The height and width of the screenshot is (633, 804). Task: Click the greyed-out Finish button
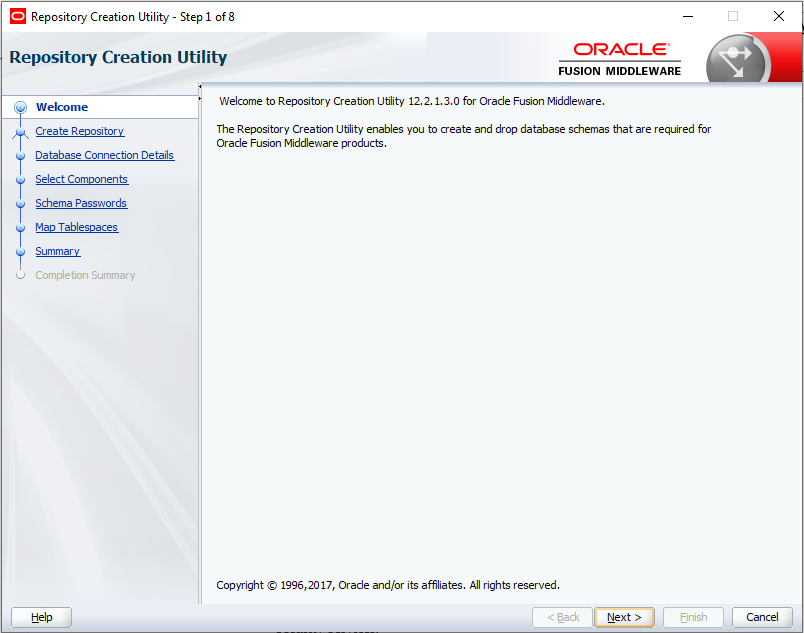(693, 617)
